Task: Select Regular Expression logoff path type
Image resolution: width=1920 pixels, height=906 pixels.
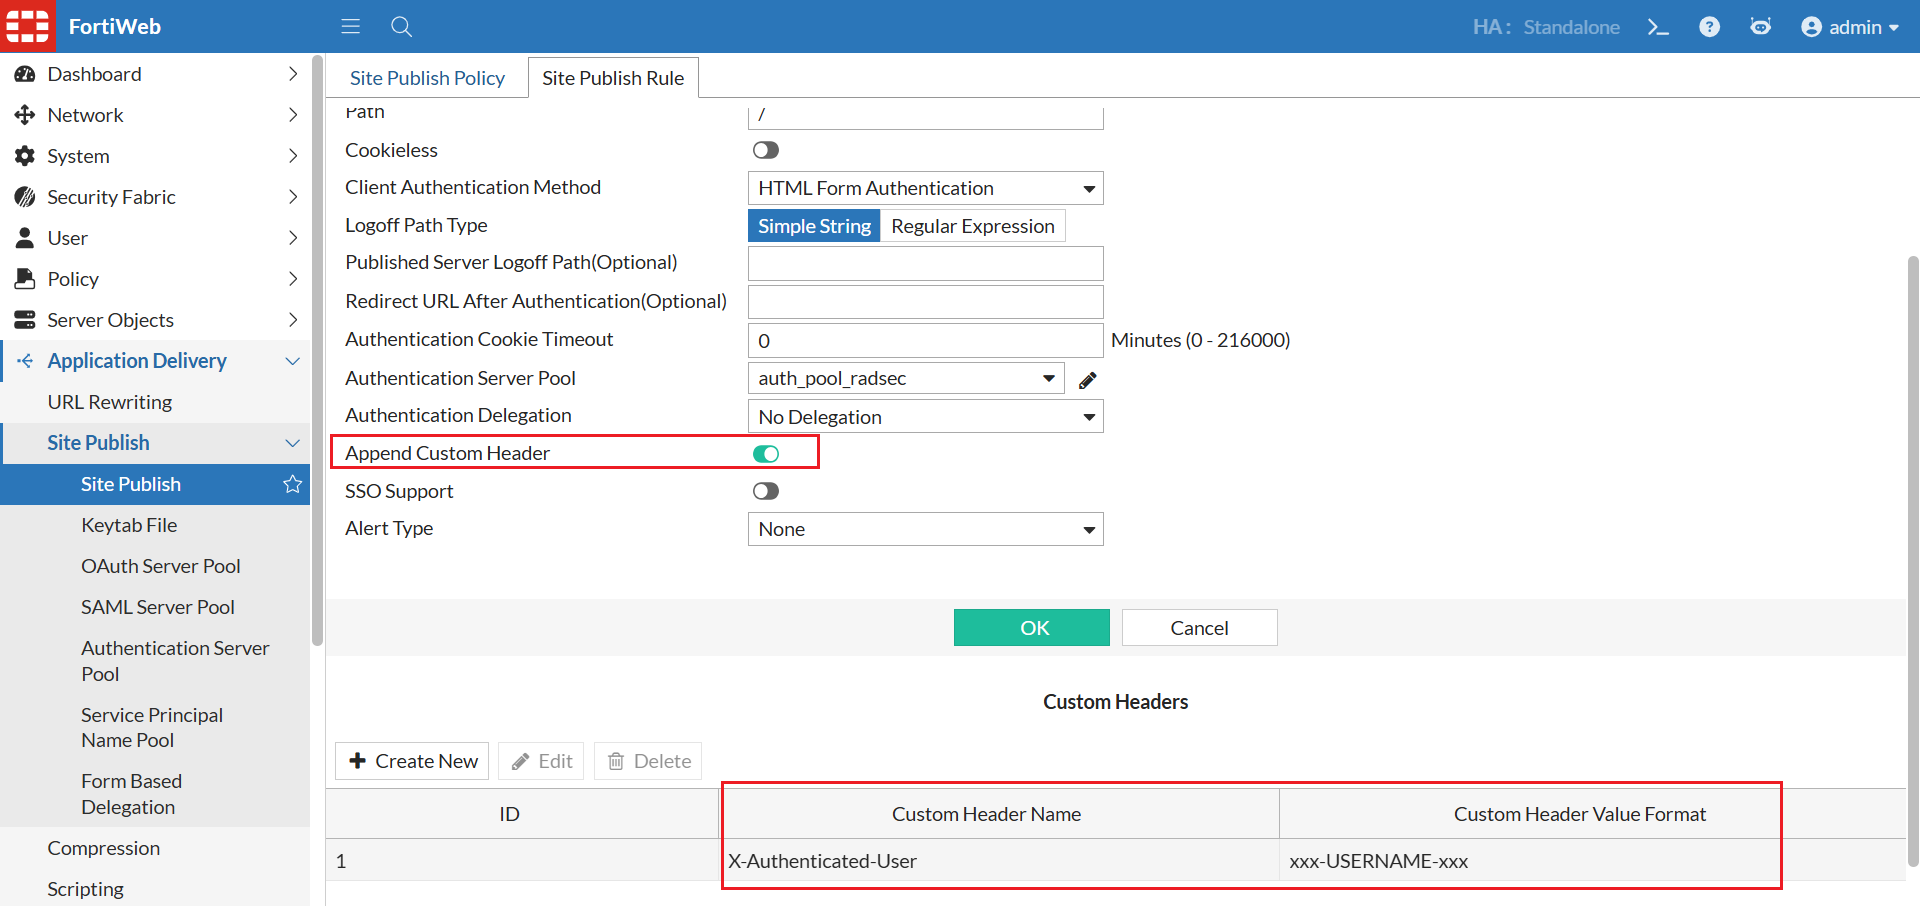Action: coord(973,226)
